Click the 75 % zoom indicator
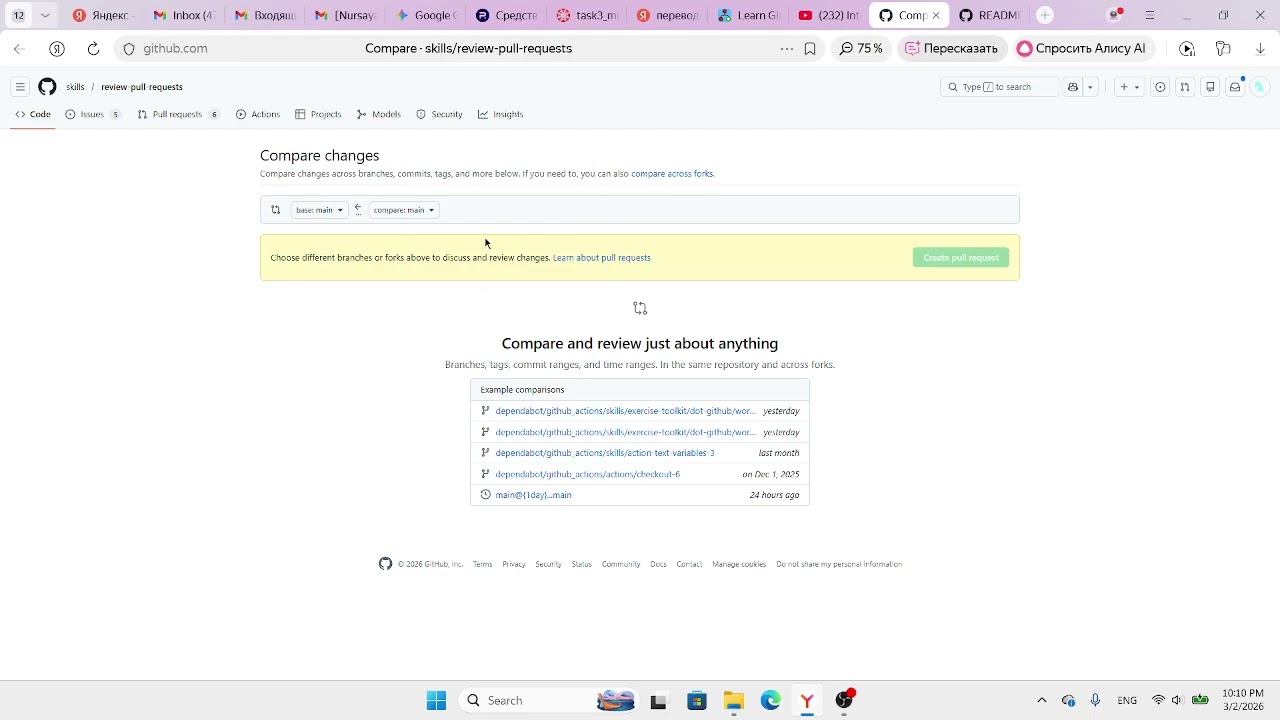The width and height of the screenshot is (1280, 720). coord(861,48)
